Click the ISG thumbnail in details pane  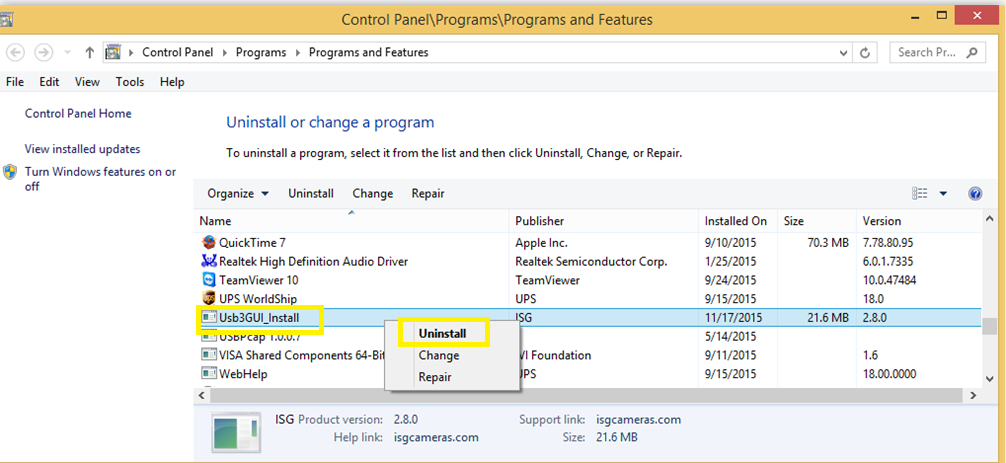click(236, 433)
